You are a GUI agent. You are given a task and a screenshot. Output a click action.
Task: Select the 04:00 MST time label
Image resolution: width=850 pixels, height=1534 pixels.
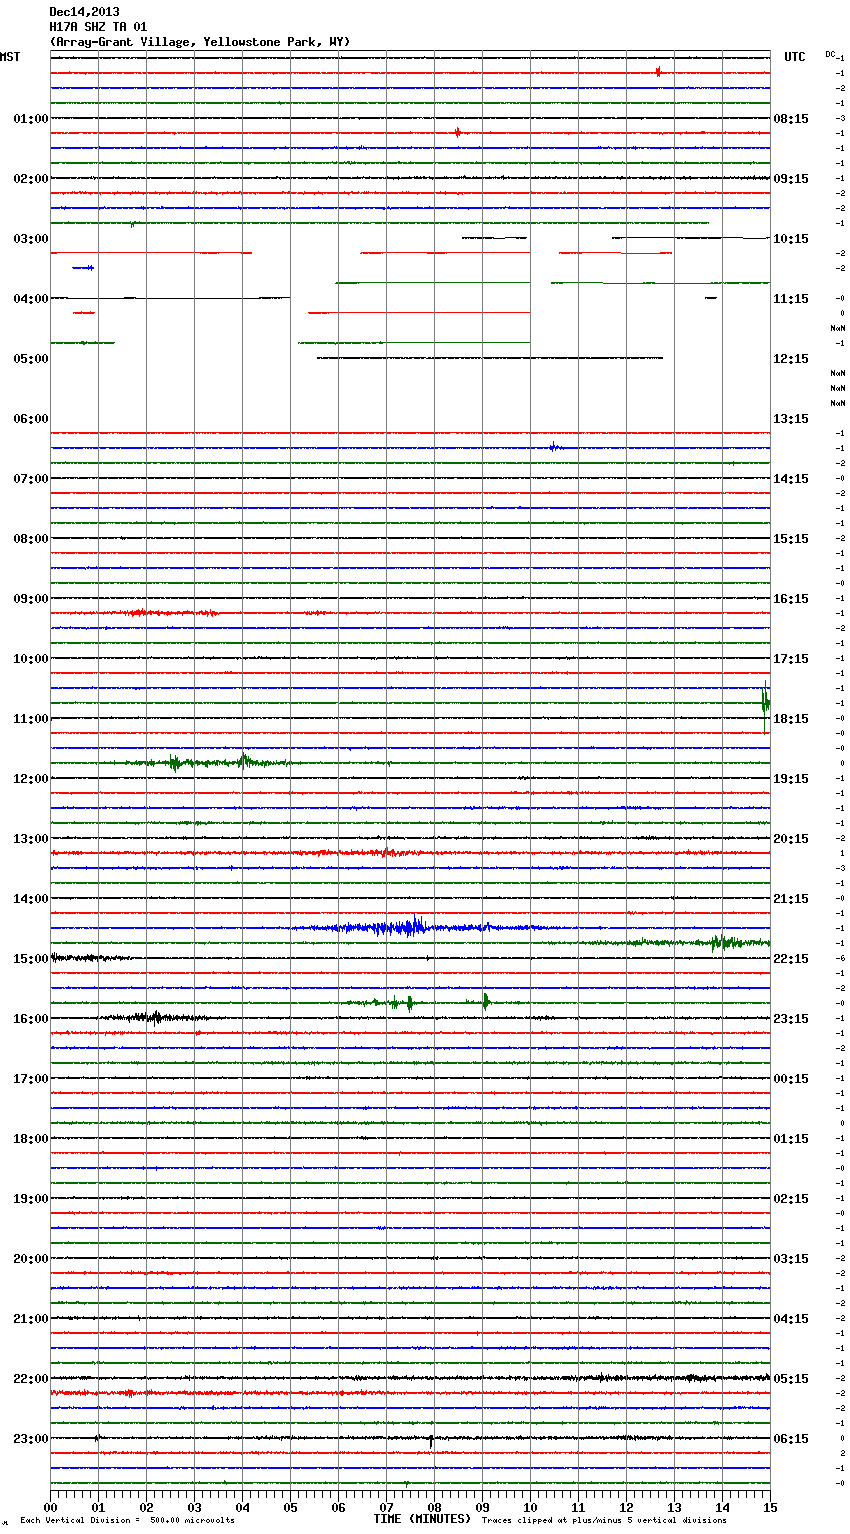(30, 299)
